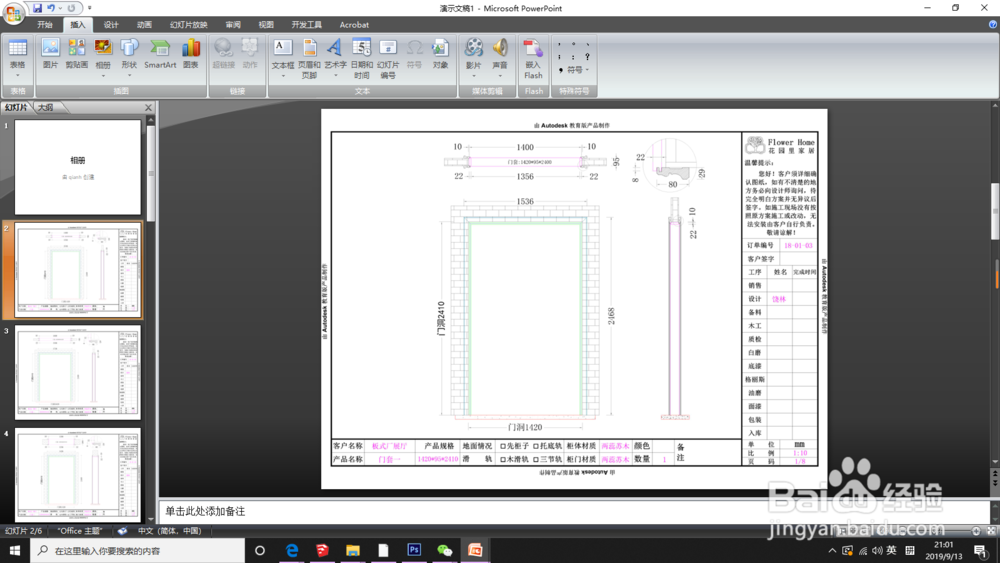Switch to the 开始 ribbon tab
Image resolution: width=1000 pixels, height=563 pixels.
[45, 25]
